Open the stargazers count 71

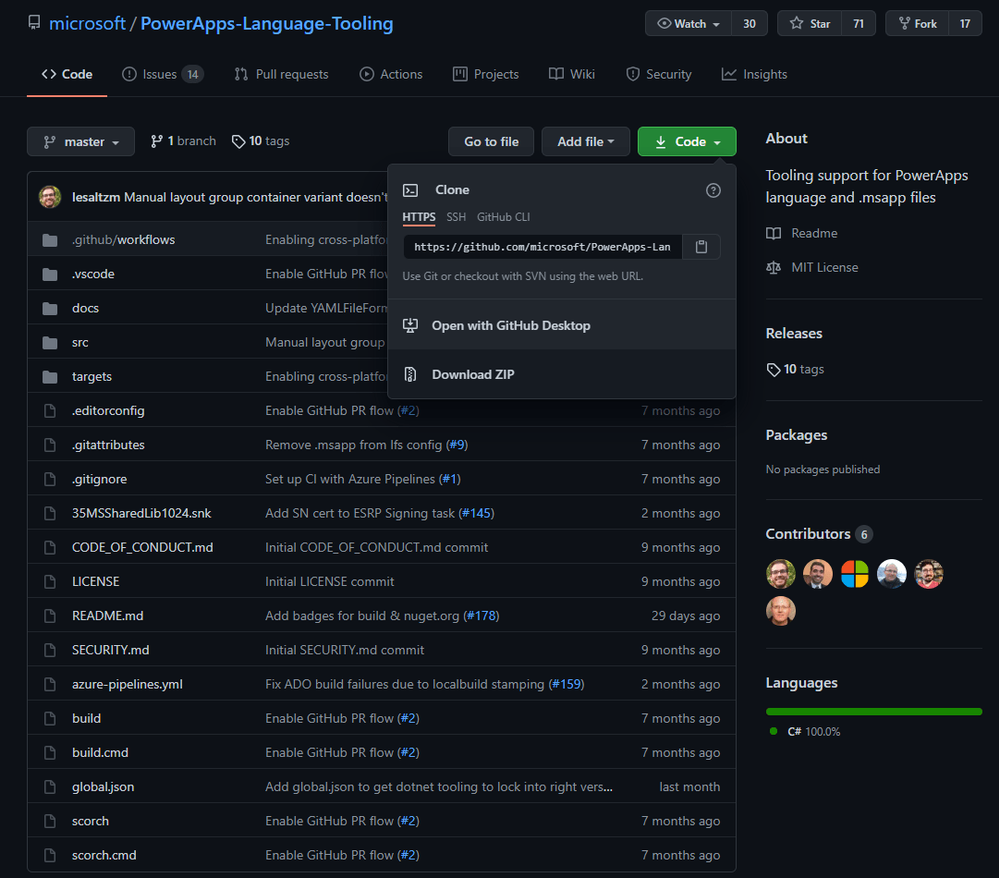point(859,24)
